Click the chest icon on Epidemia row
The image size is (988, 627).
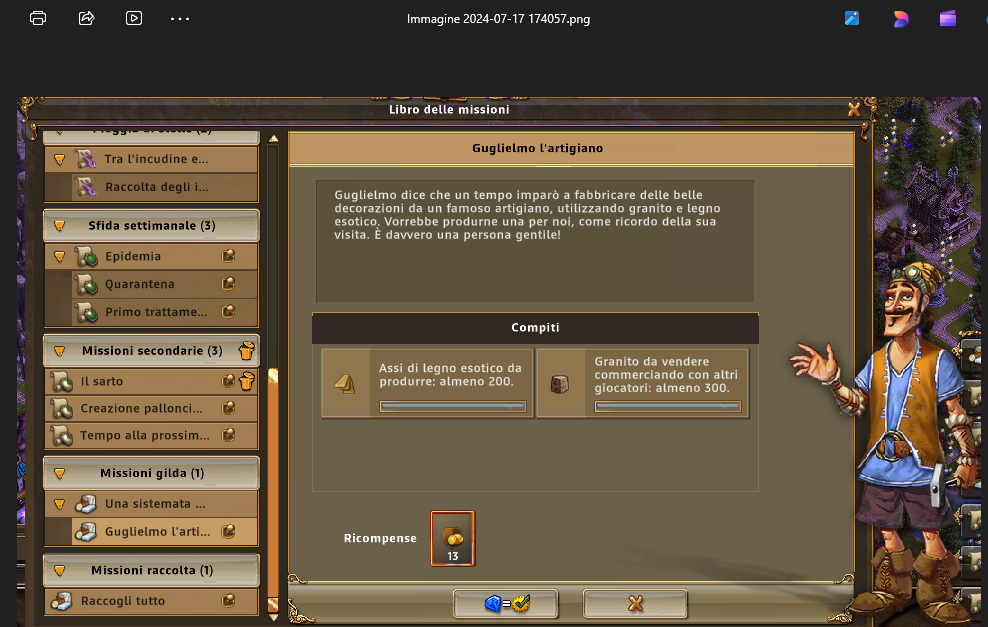pos(228,256)
